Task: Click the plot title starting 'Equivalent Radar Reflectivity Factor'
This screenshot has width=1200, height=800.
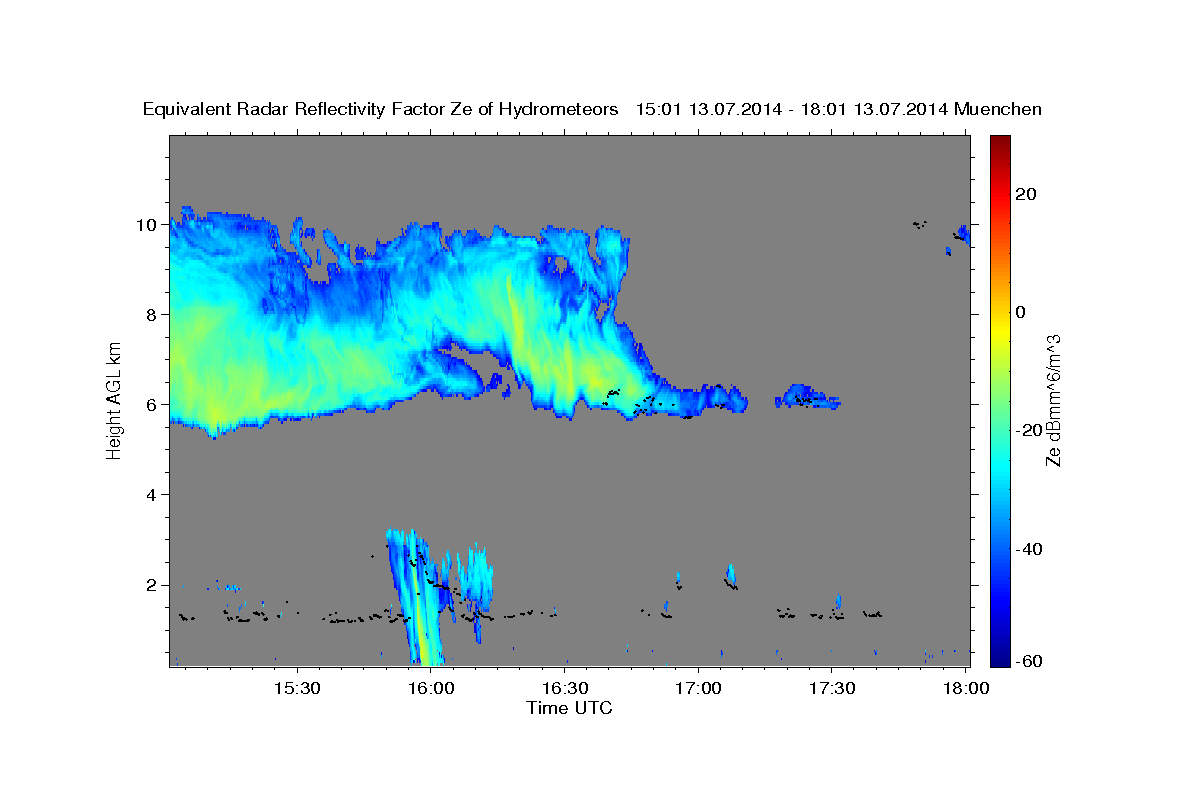Action: click(x=593, y=110)
